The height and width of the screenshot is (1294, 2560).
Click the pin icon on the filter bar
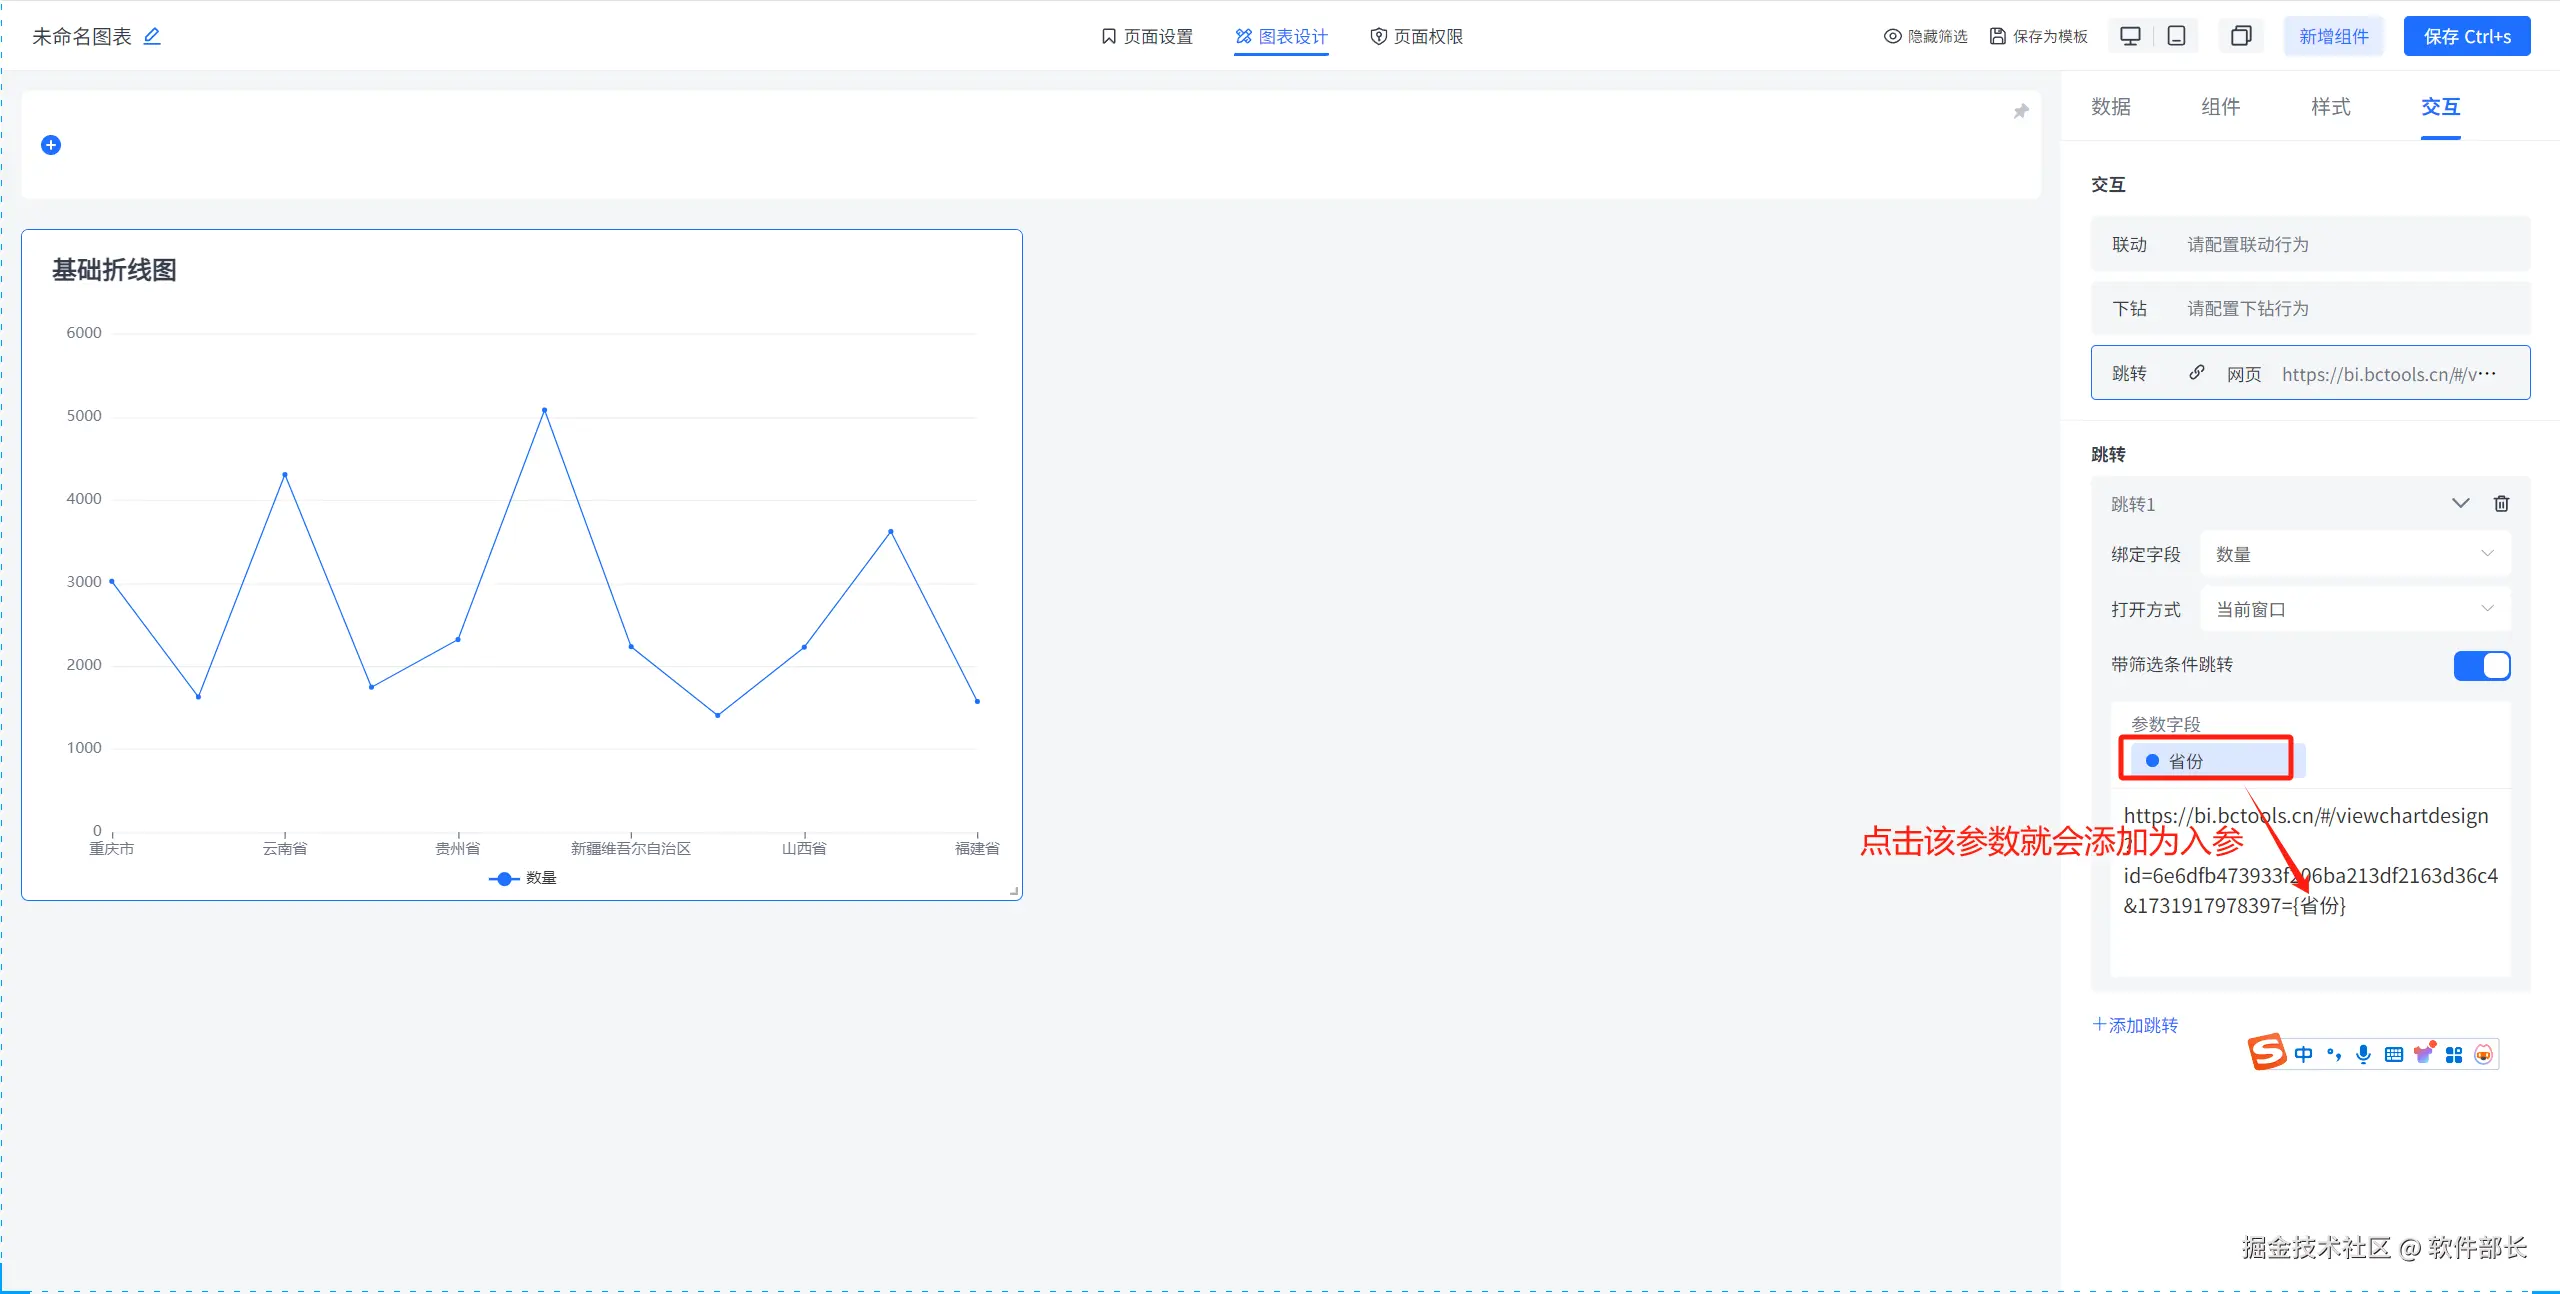[x=2020, y=111]
